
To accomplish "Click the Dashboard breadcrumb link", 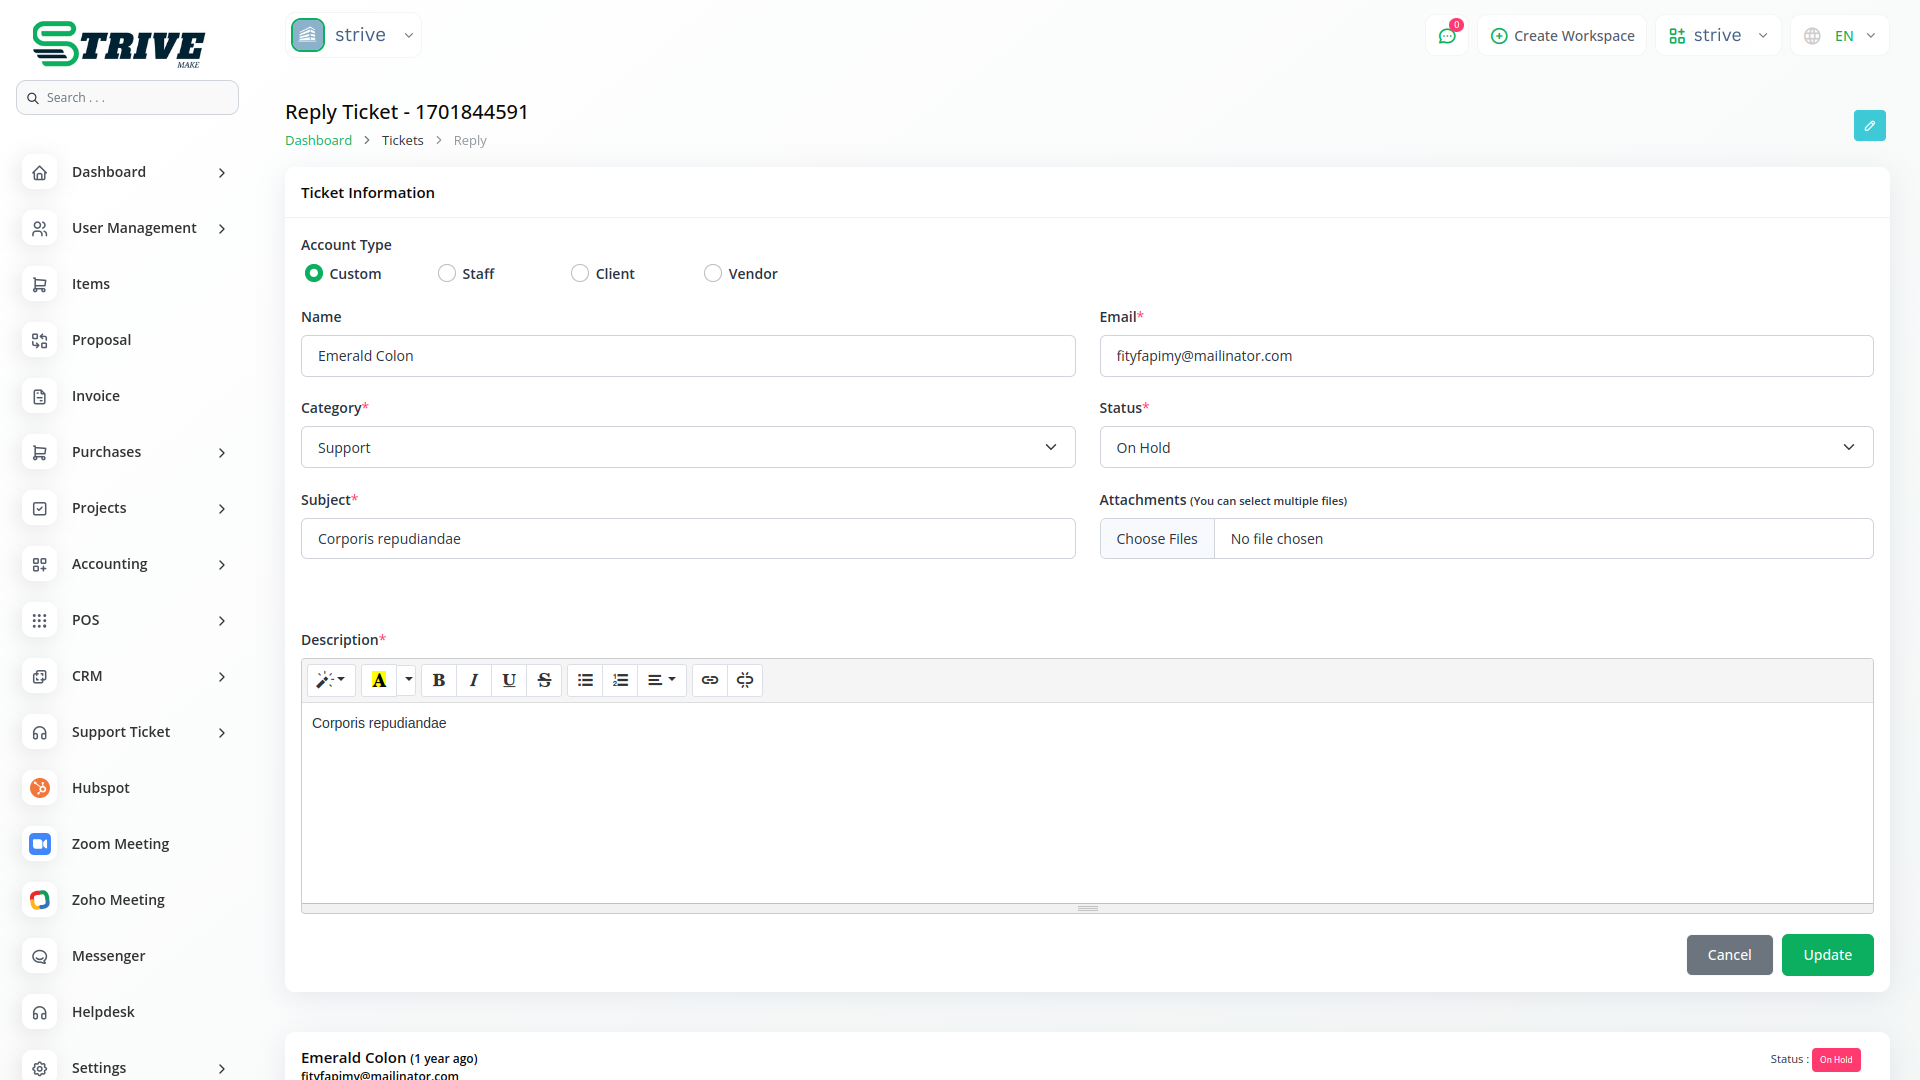I will tap(318, 140).
